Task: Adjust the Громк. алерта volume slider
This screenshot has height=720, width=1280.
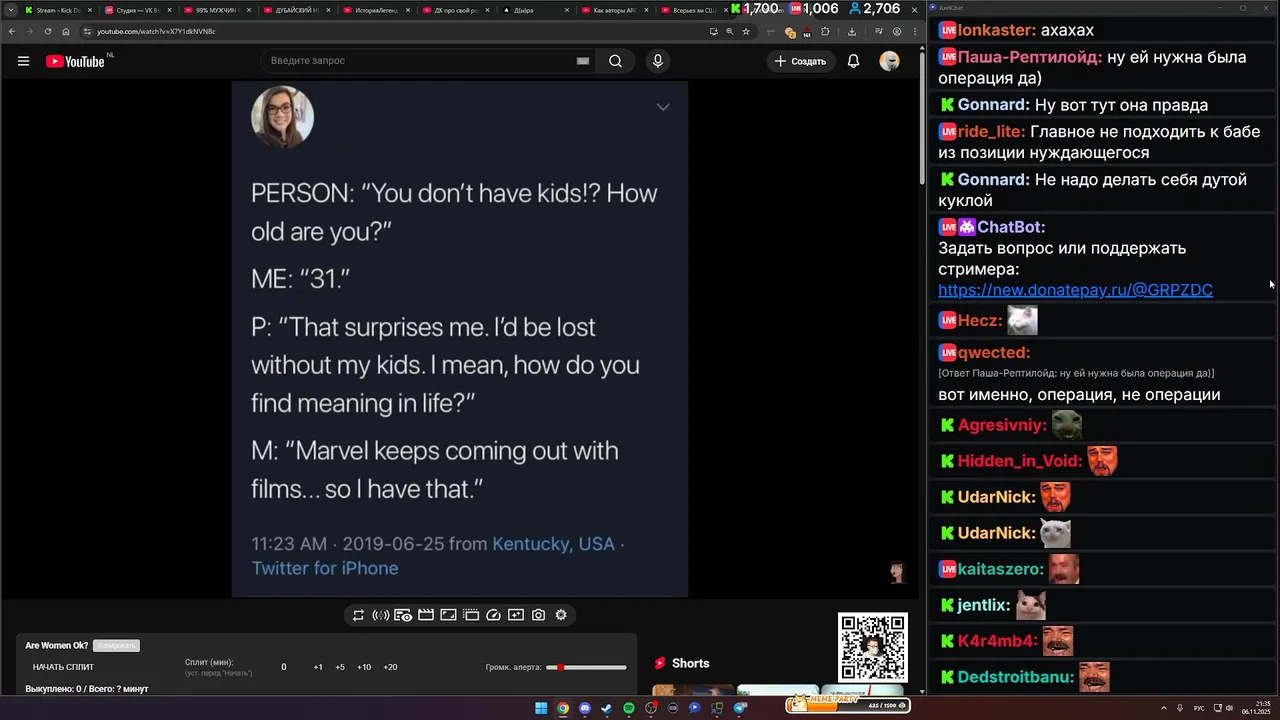Action: pyautogui.click(x=586, y=667)
